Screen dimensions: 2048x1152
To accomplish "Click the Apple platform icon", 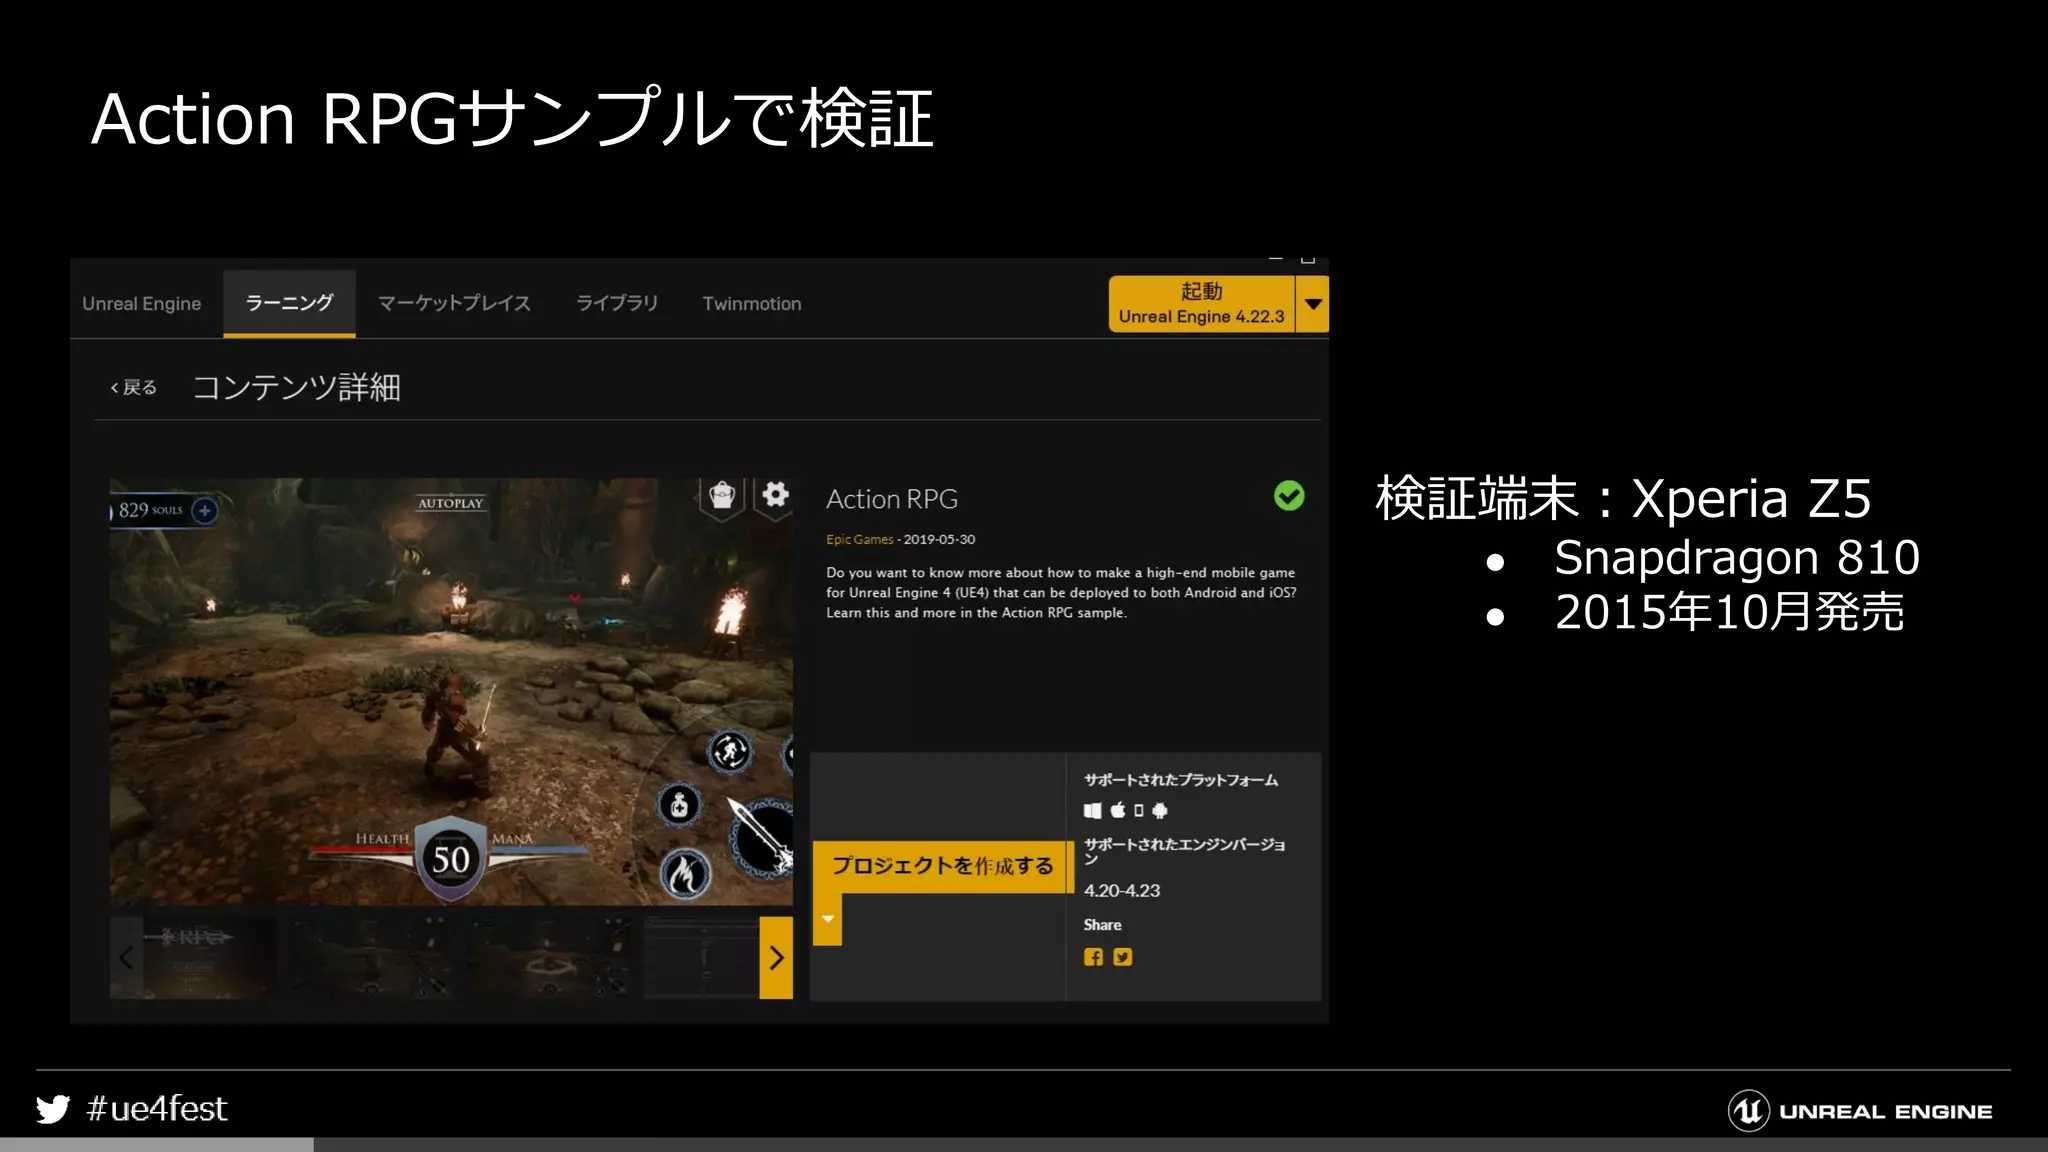I will click(1118, 811).
